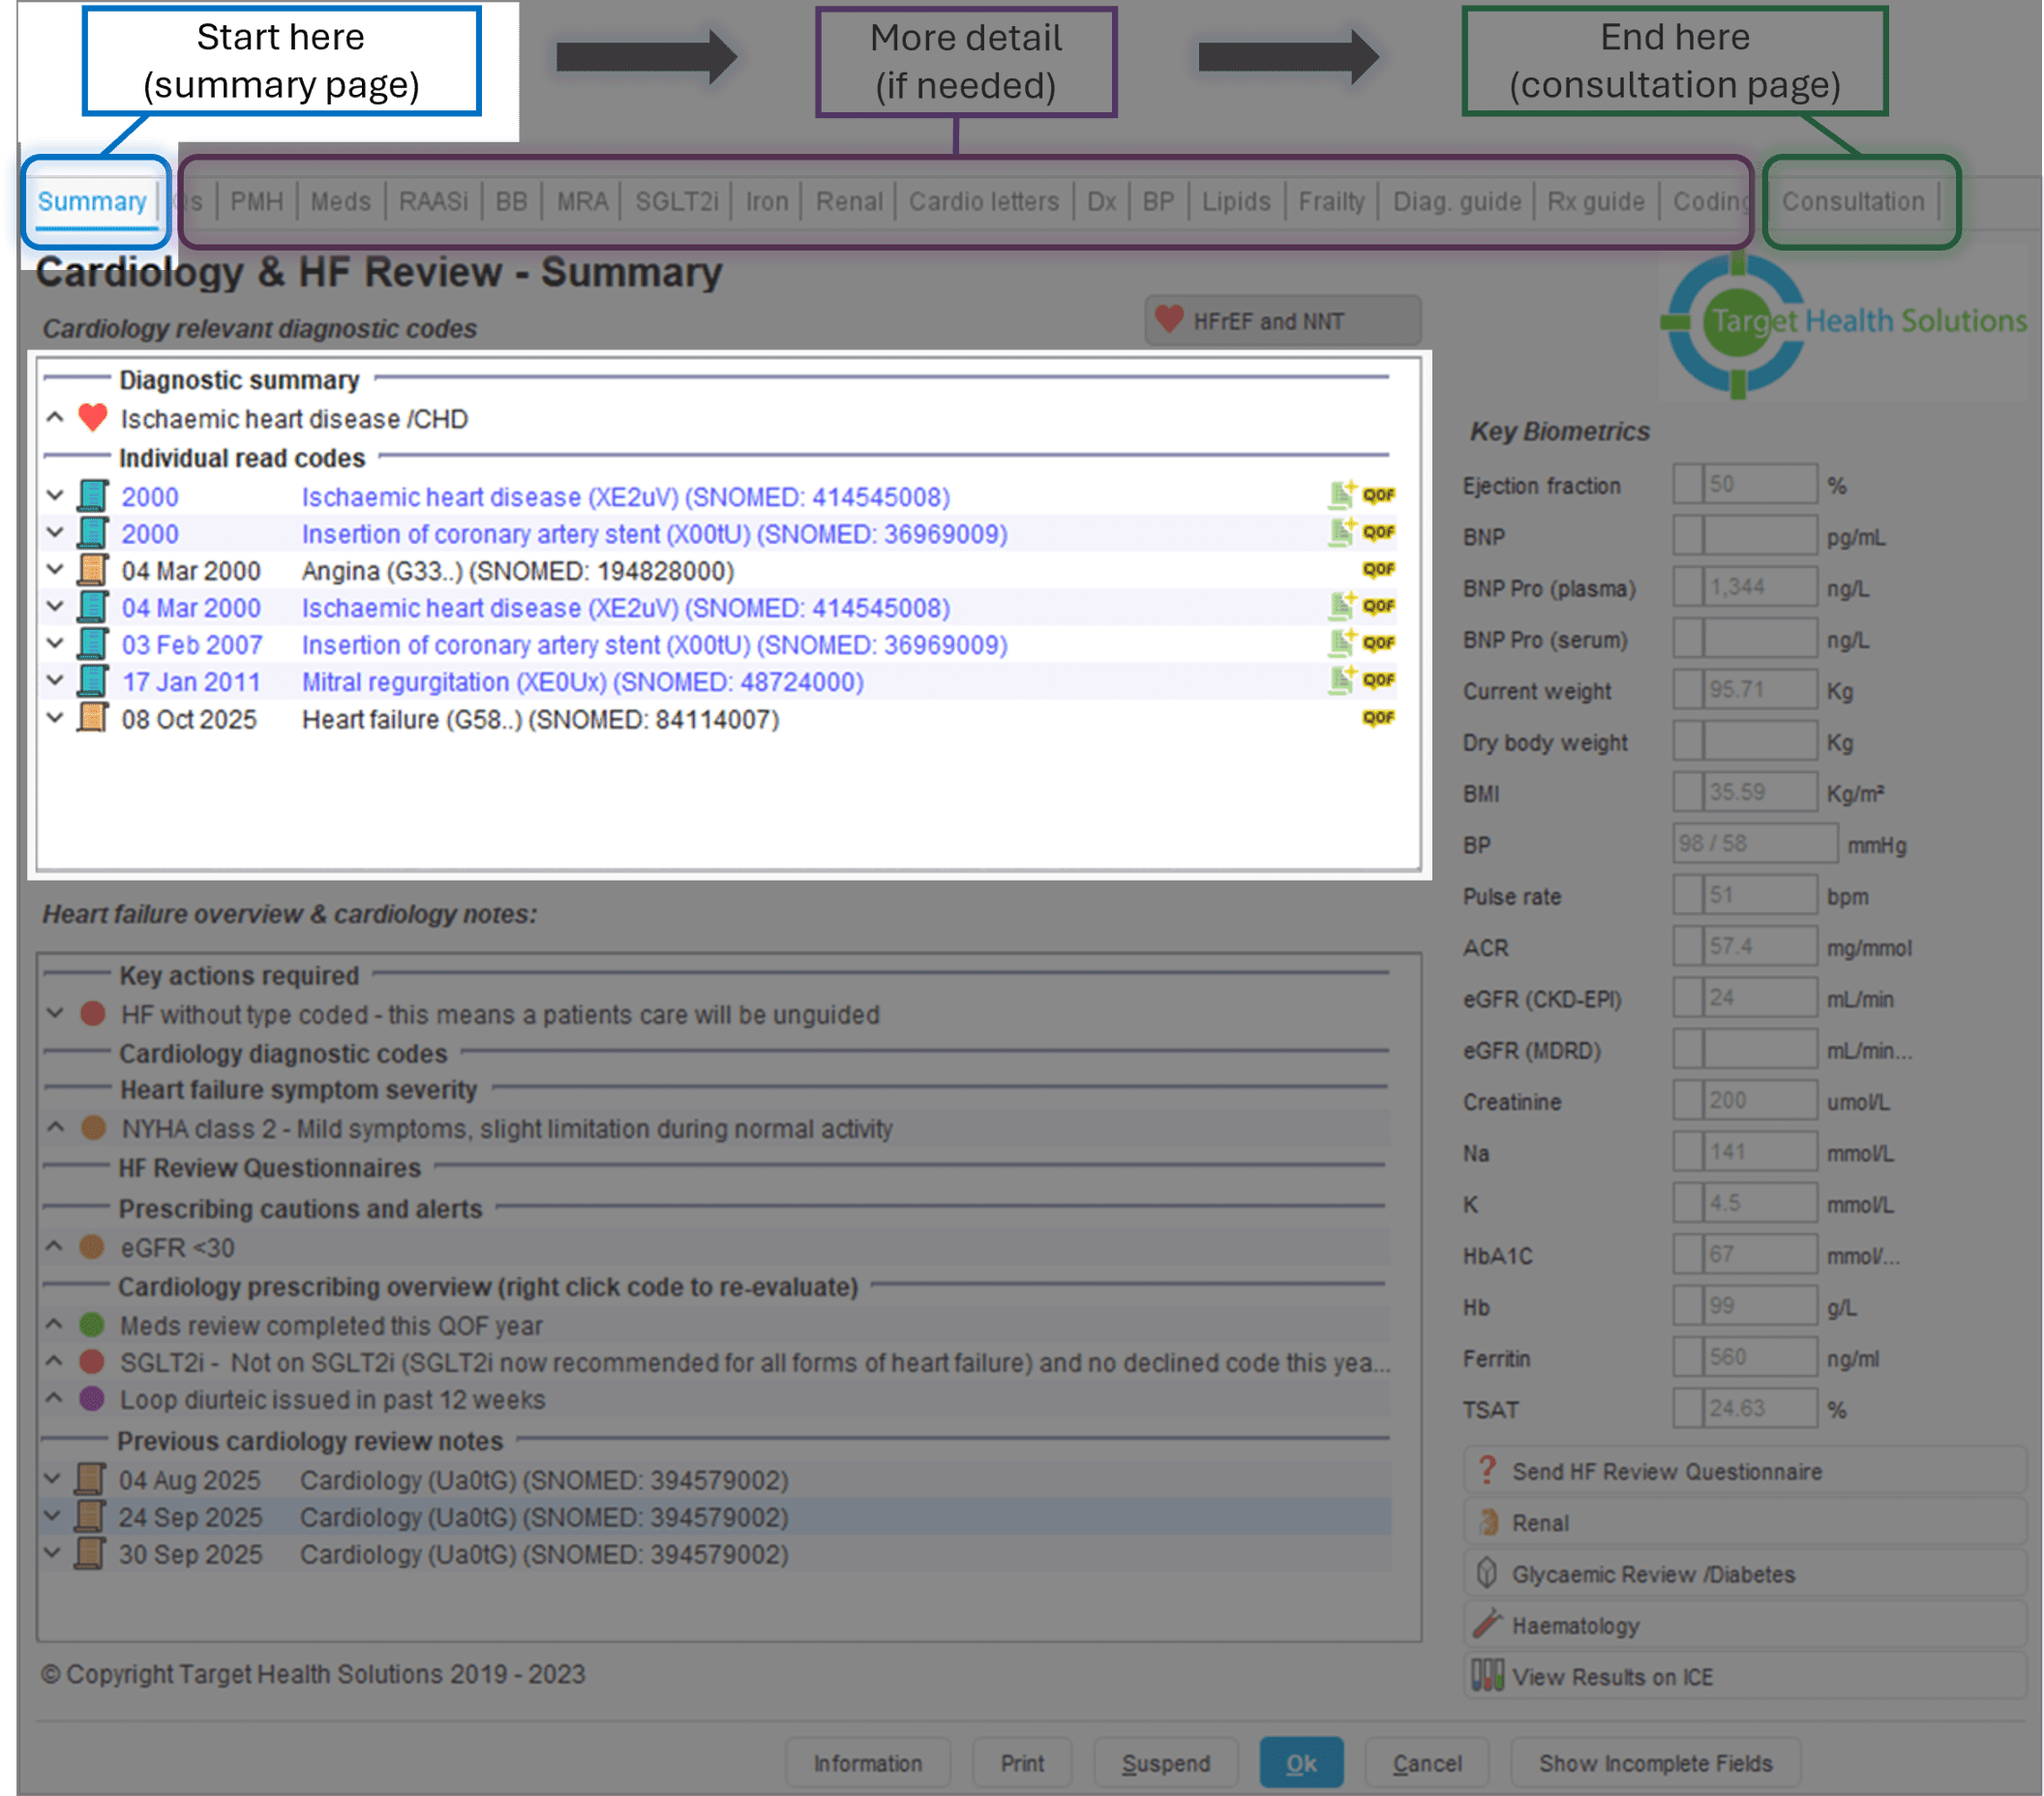
Task: Switch to the Consultation tab
Action: point(1852,202)
